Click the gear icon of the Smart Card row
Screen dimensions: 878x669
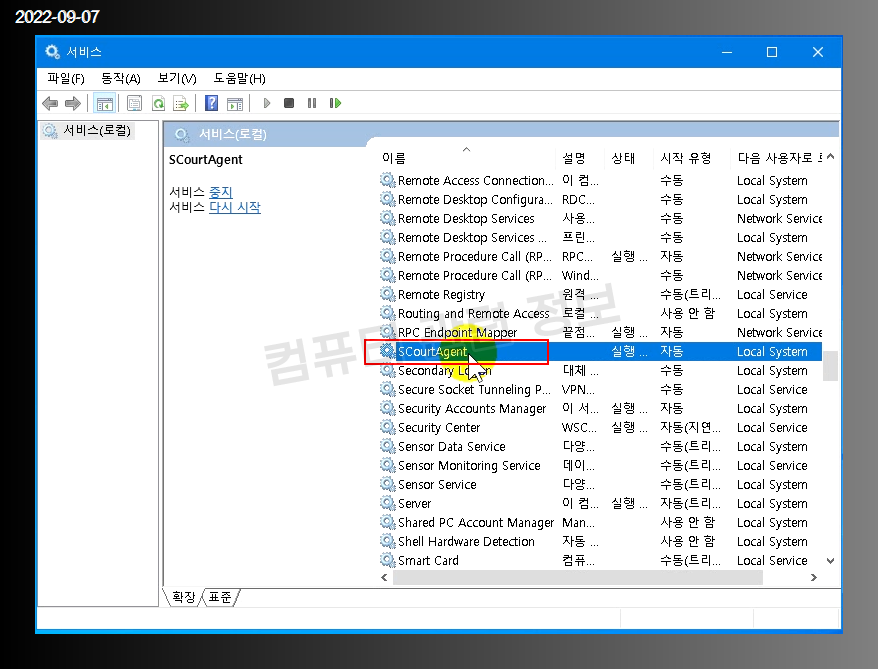387,560
